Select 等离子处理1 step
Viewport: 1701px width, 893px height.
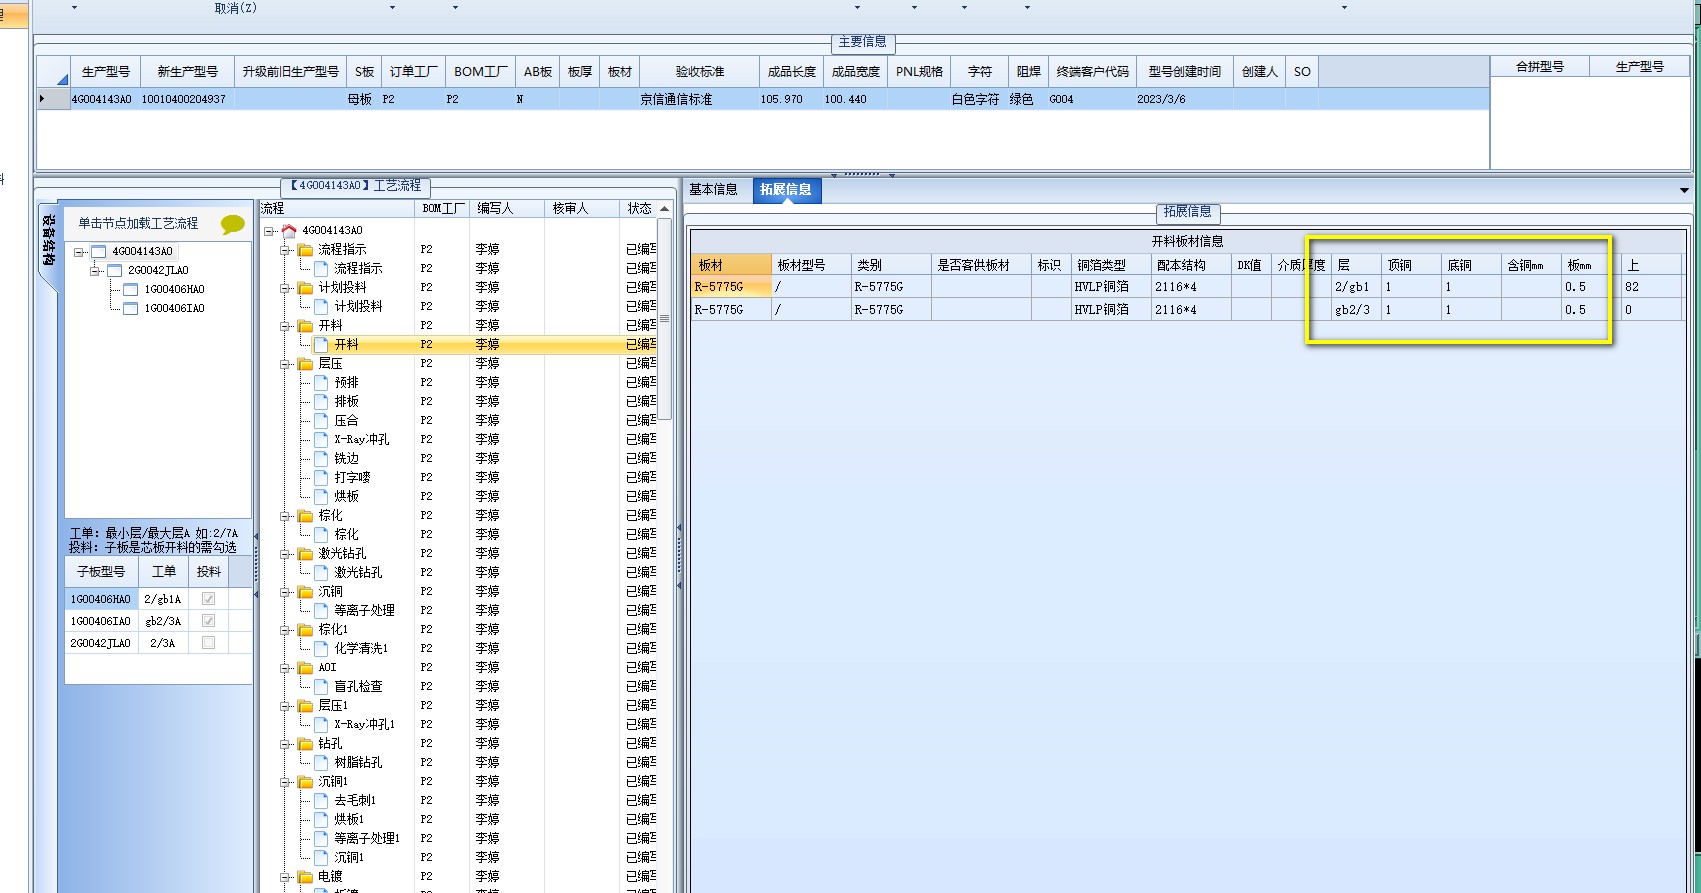click(367, 838)
